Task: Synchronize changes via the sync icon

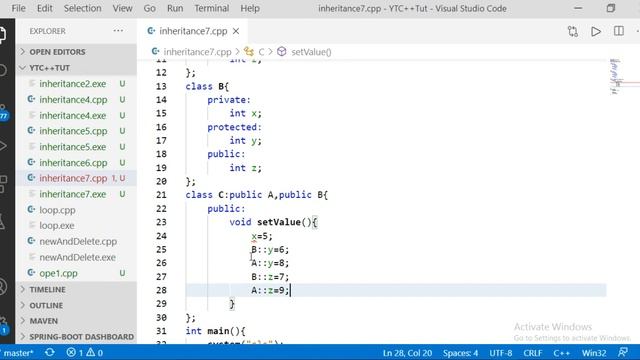Action: (50, 352)
